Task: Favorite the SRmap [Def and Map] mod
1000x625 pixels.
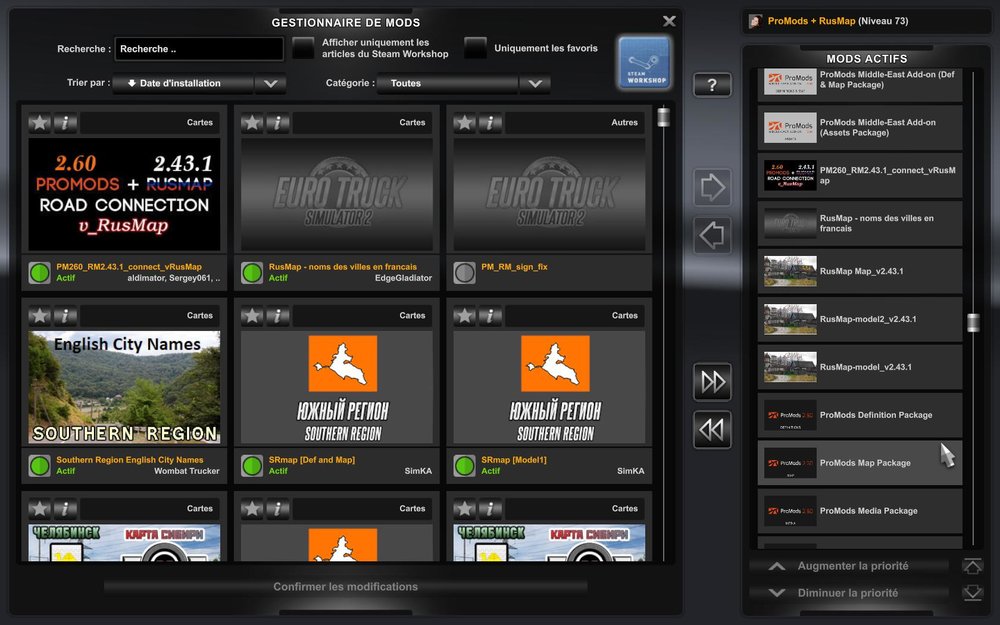Action: tap(252, 316)
